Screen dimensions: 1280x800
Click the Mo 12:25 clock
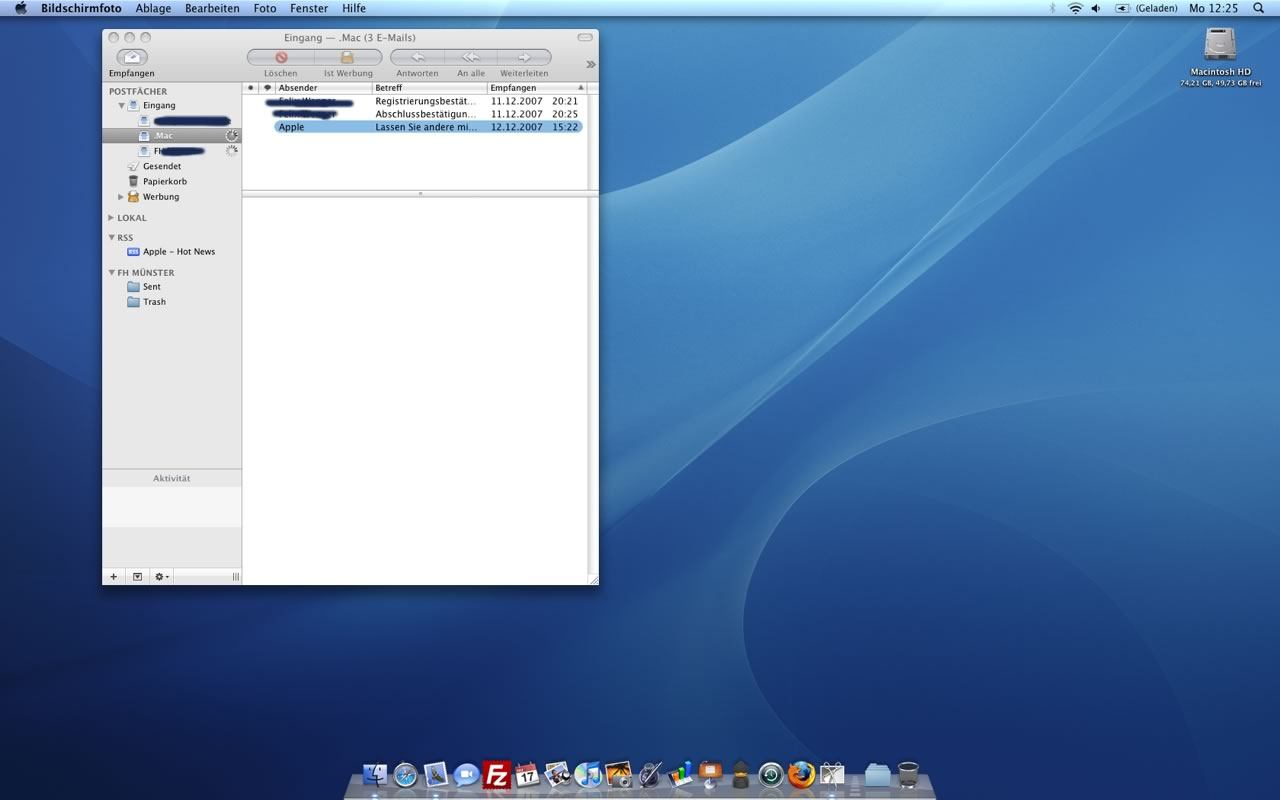click(x=1213, y=8)
